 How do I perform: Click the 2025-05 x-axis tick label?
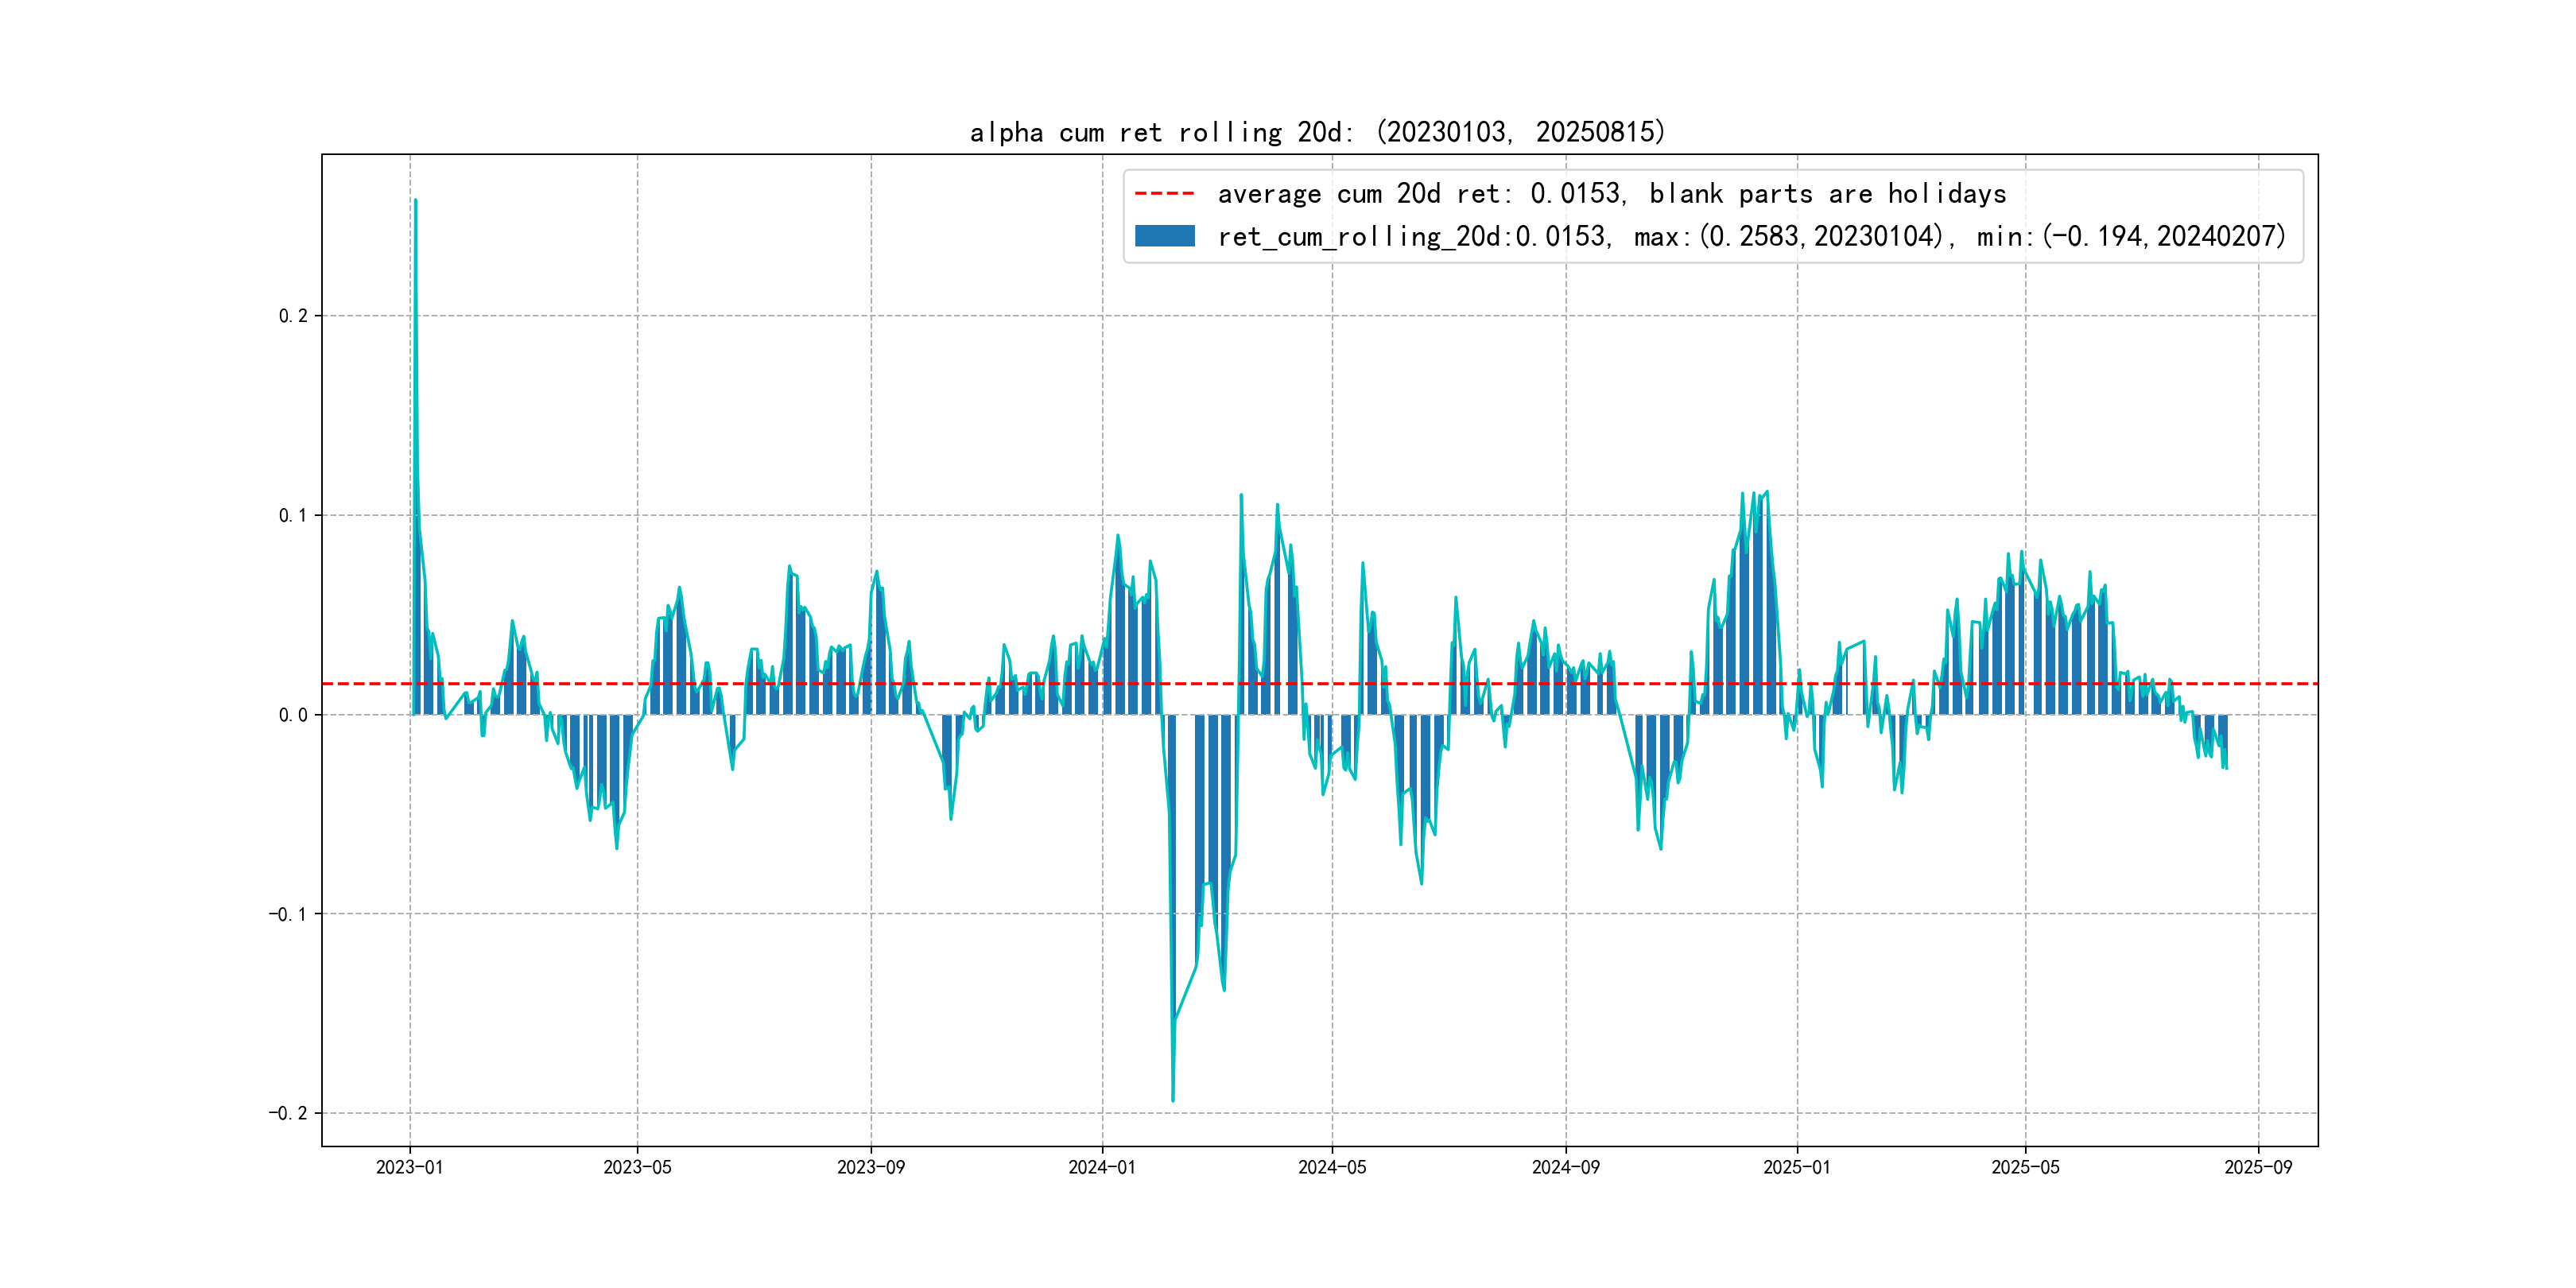[x=2025, y=1167]
